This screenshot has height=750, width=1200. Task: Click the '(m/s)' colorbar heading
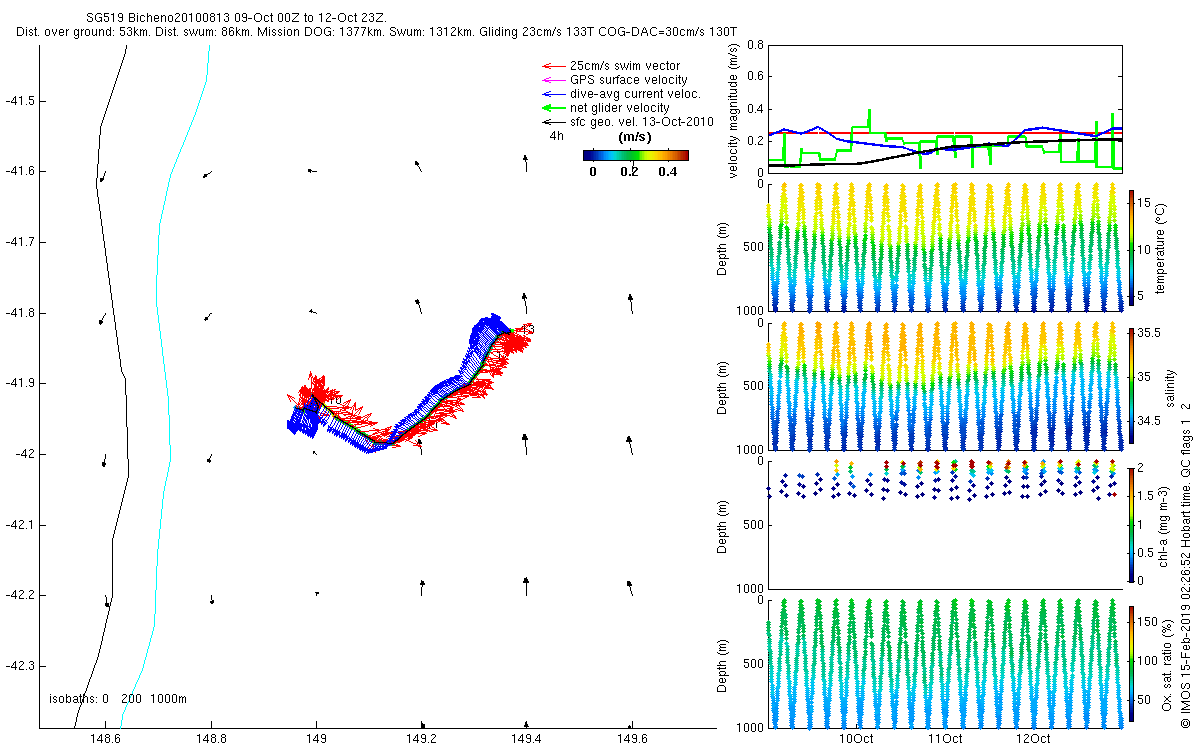point(636,136)
